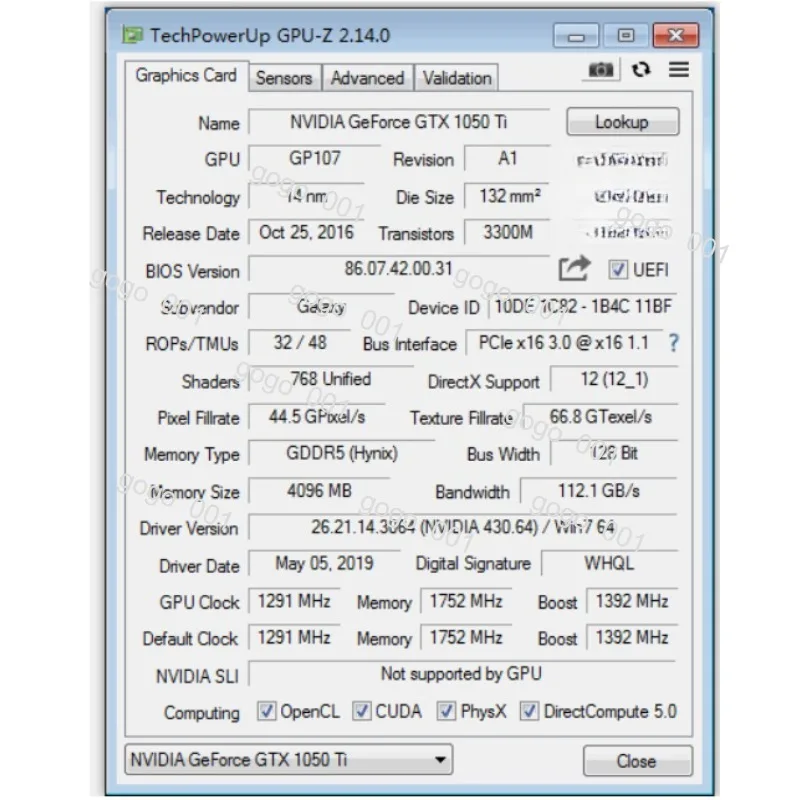The width and height of the screenshot is (800, 800).
Task: Maximize the GPU-Z window
Action: pos(626,36)
